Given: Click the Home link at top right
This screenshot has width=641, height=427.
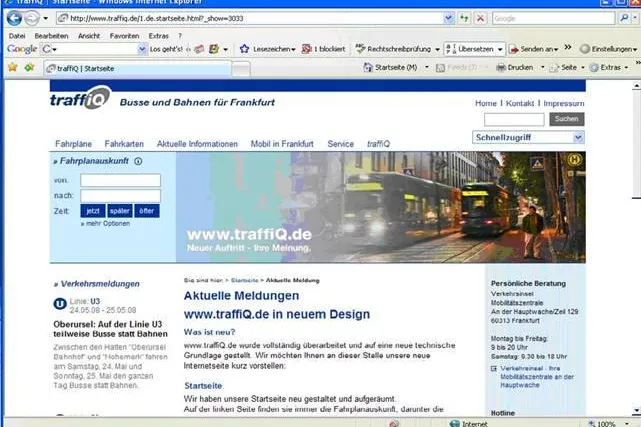Looking at the screenshot, I should (x=486, y=103).
